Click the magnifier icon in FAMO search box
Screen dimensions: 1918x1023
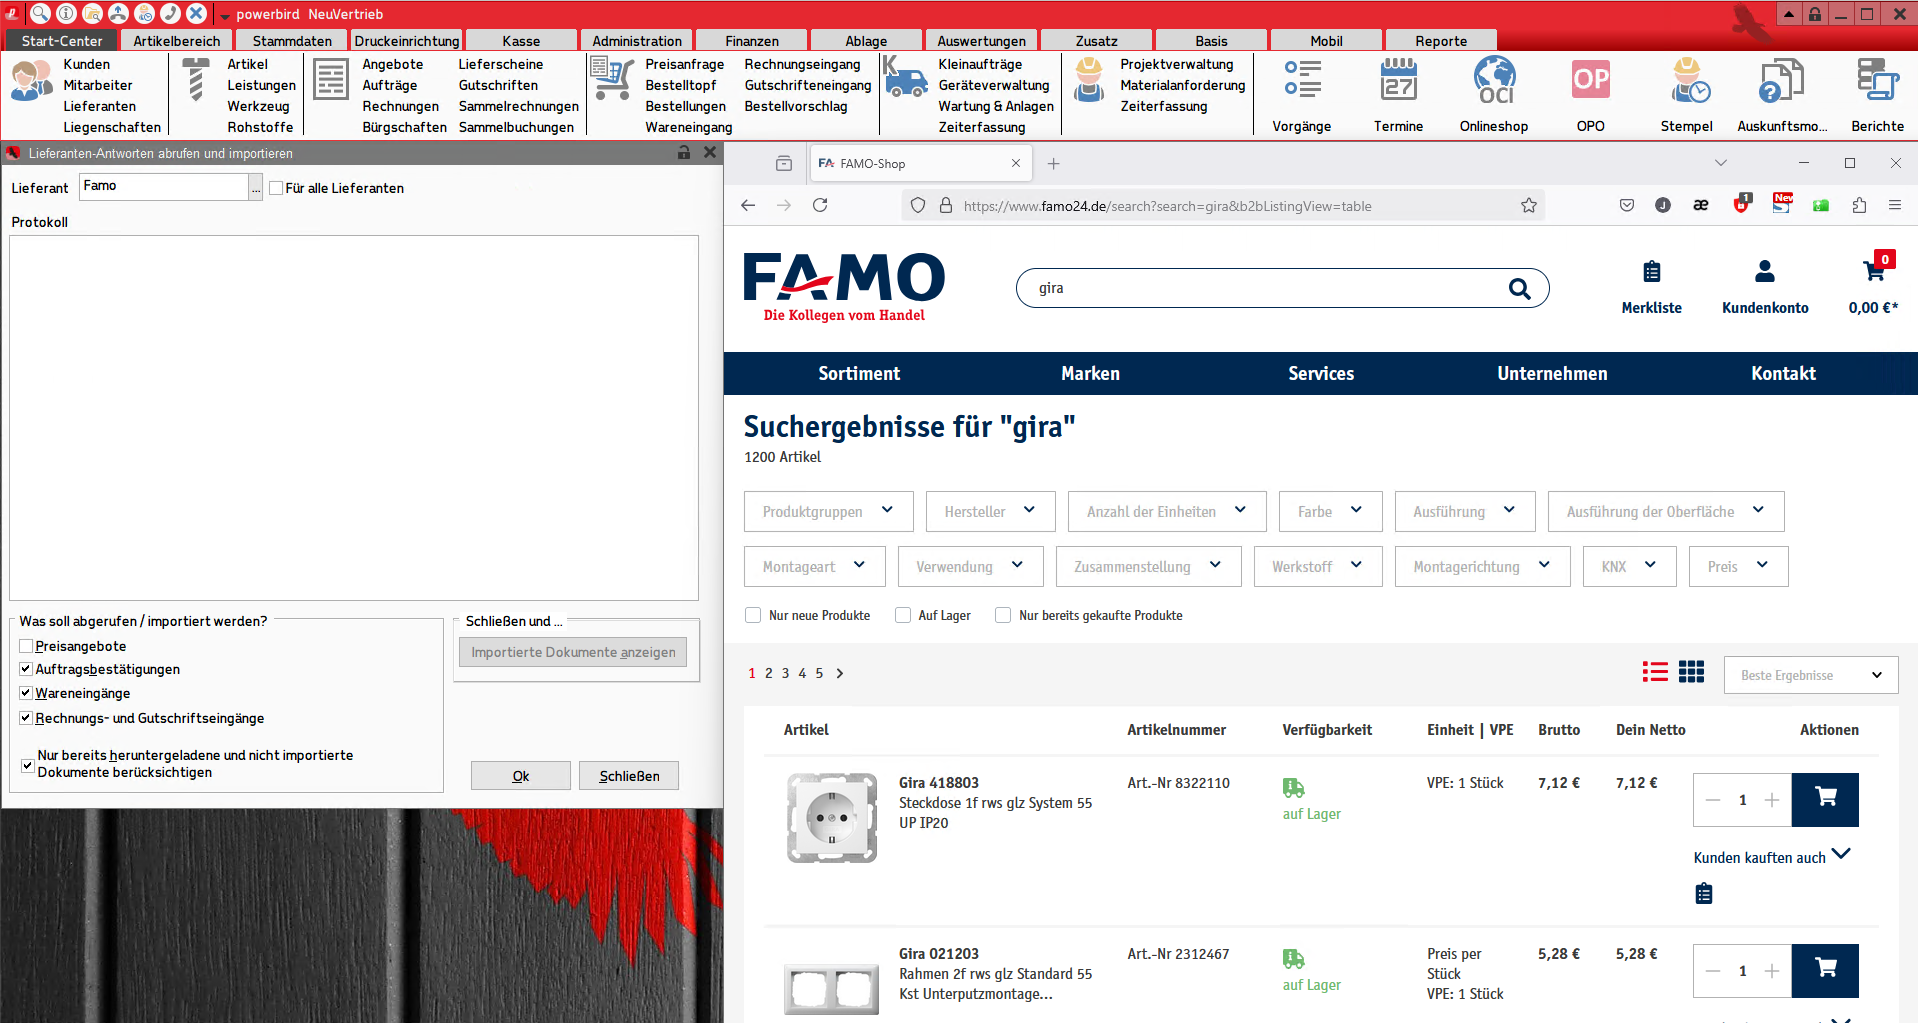1519,289
